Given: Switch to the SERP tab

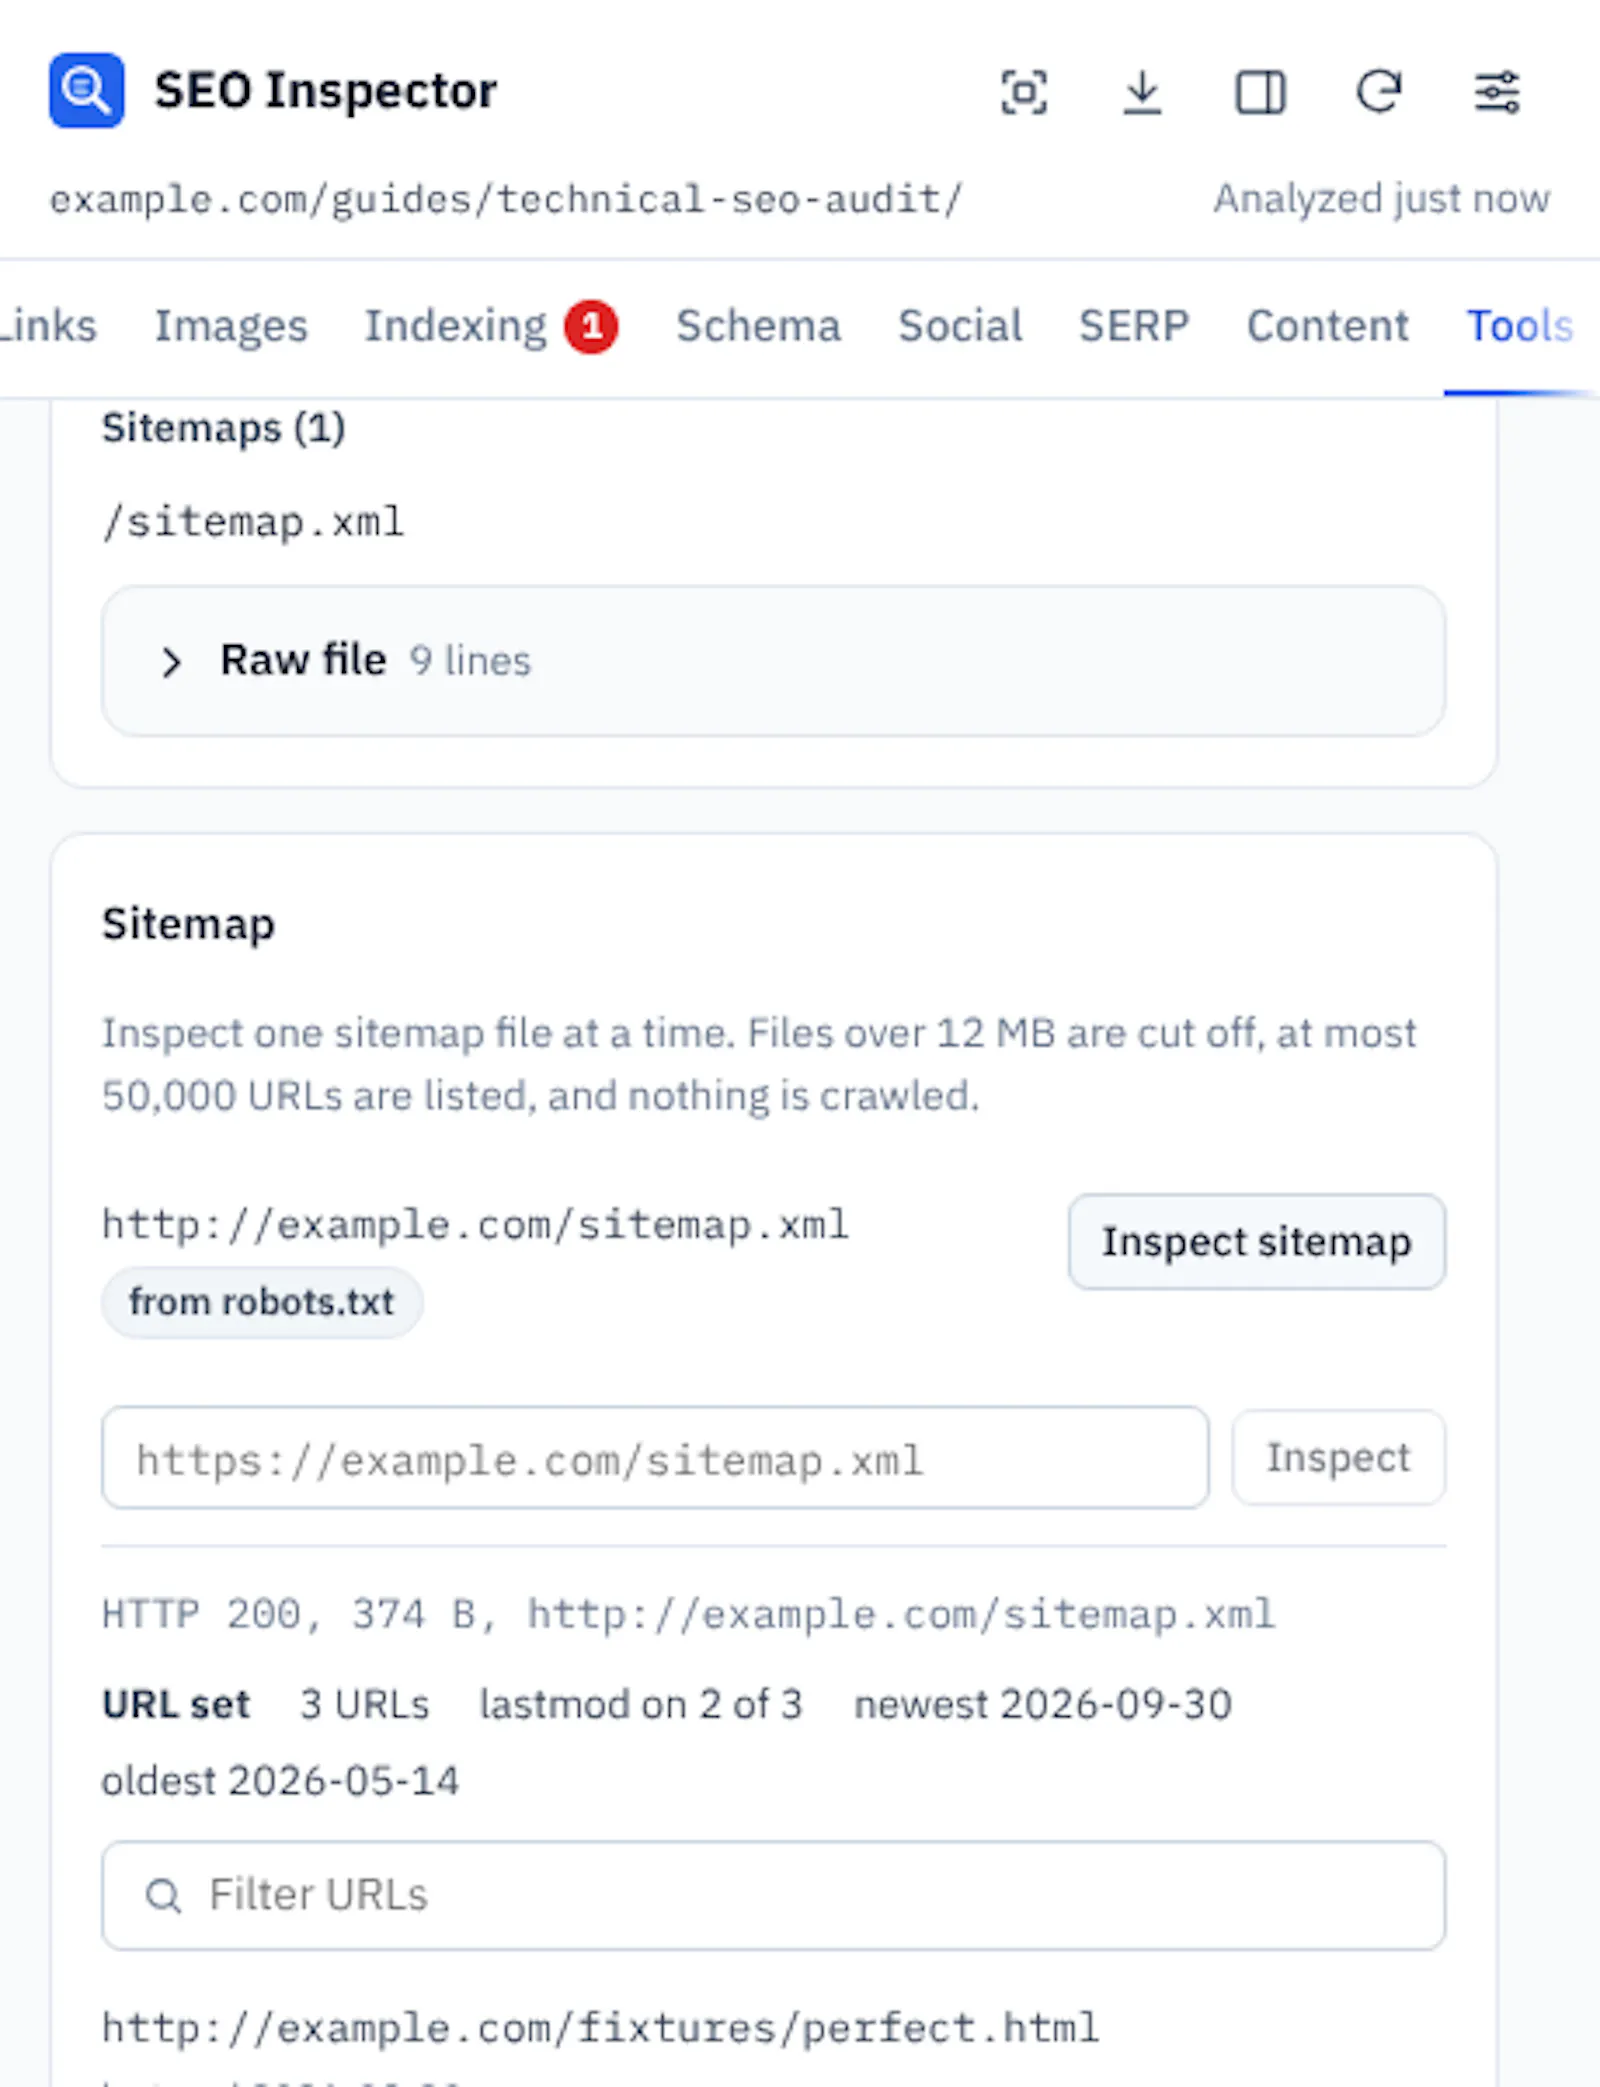Looking at the screenshot, I should 1134,326.
